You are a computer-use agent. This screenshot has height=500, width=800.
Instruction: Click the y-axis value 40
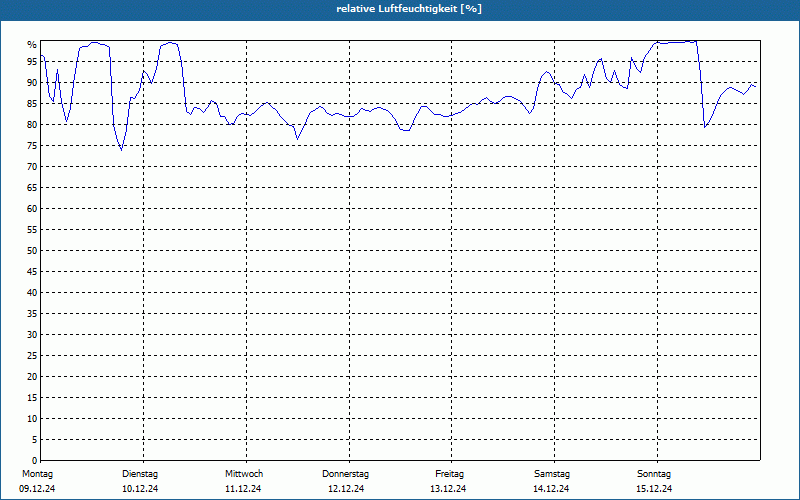point(32,293)
